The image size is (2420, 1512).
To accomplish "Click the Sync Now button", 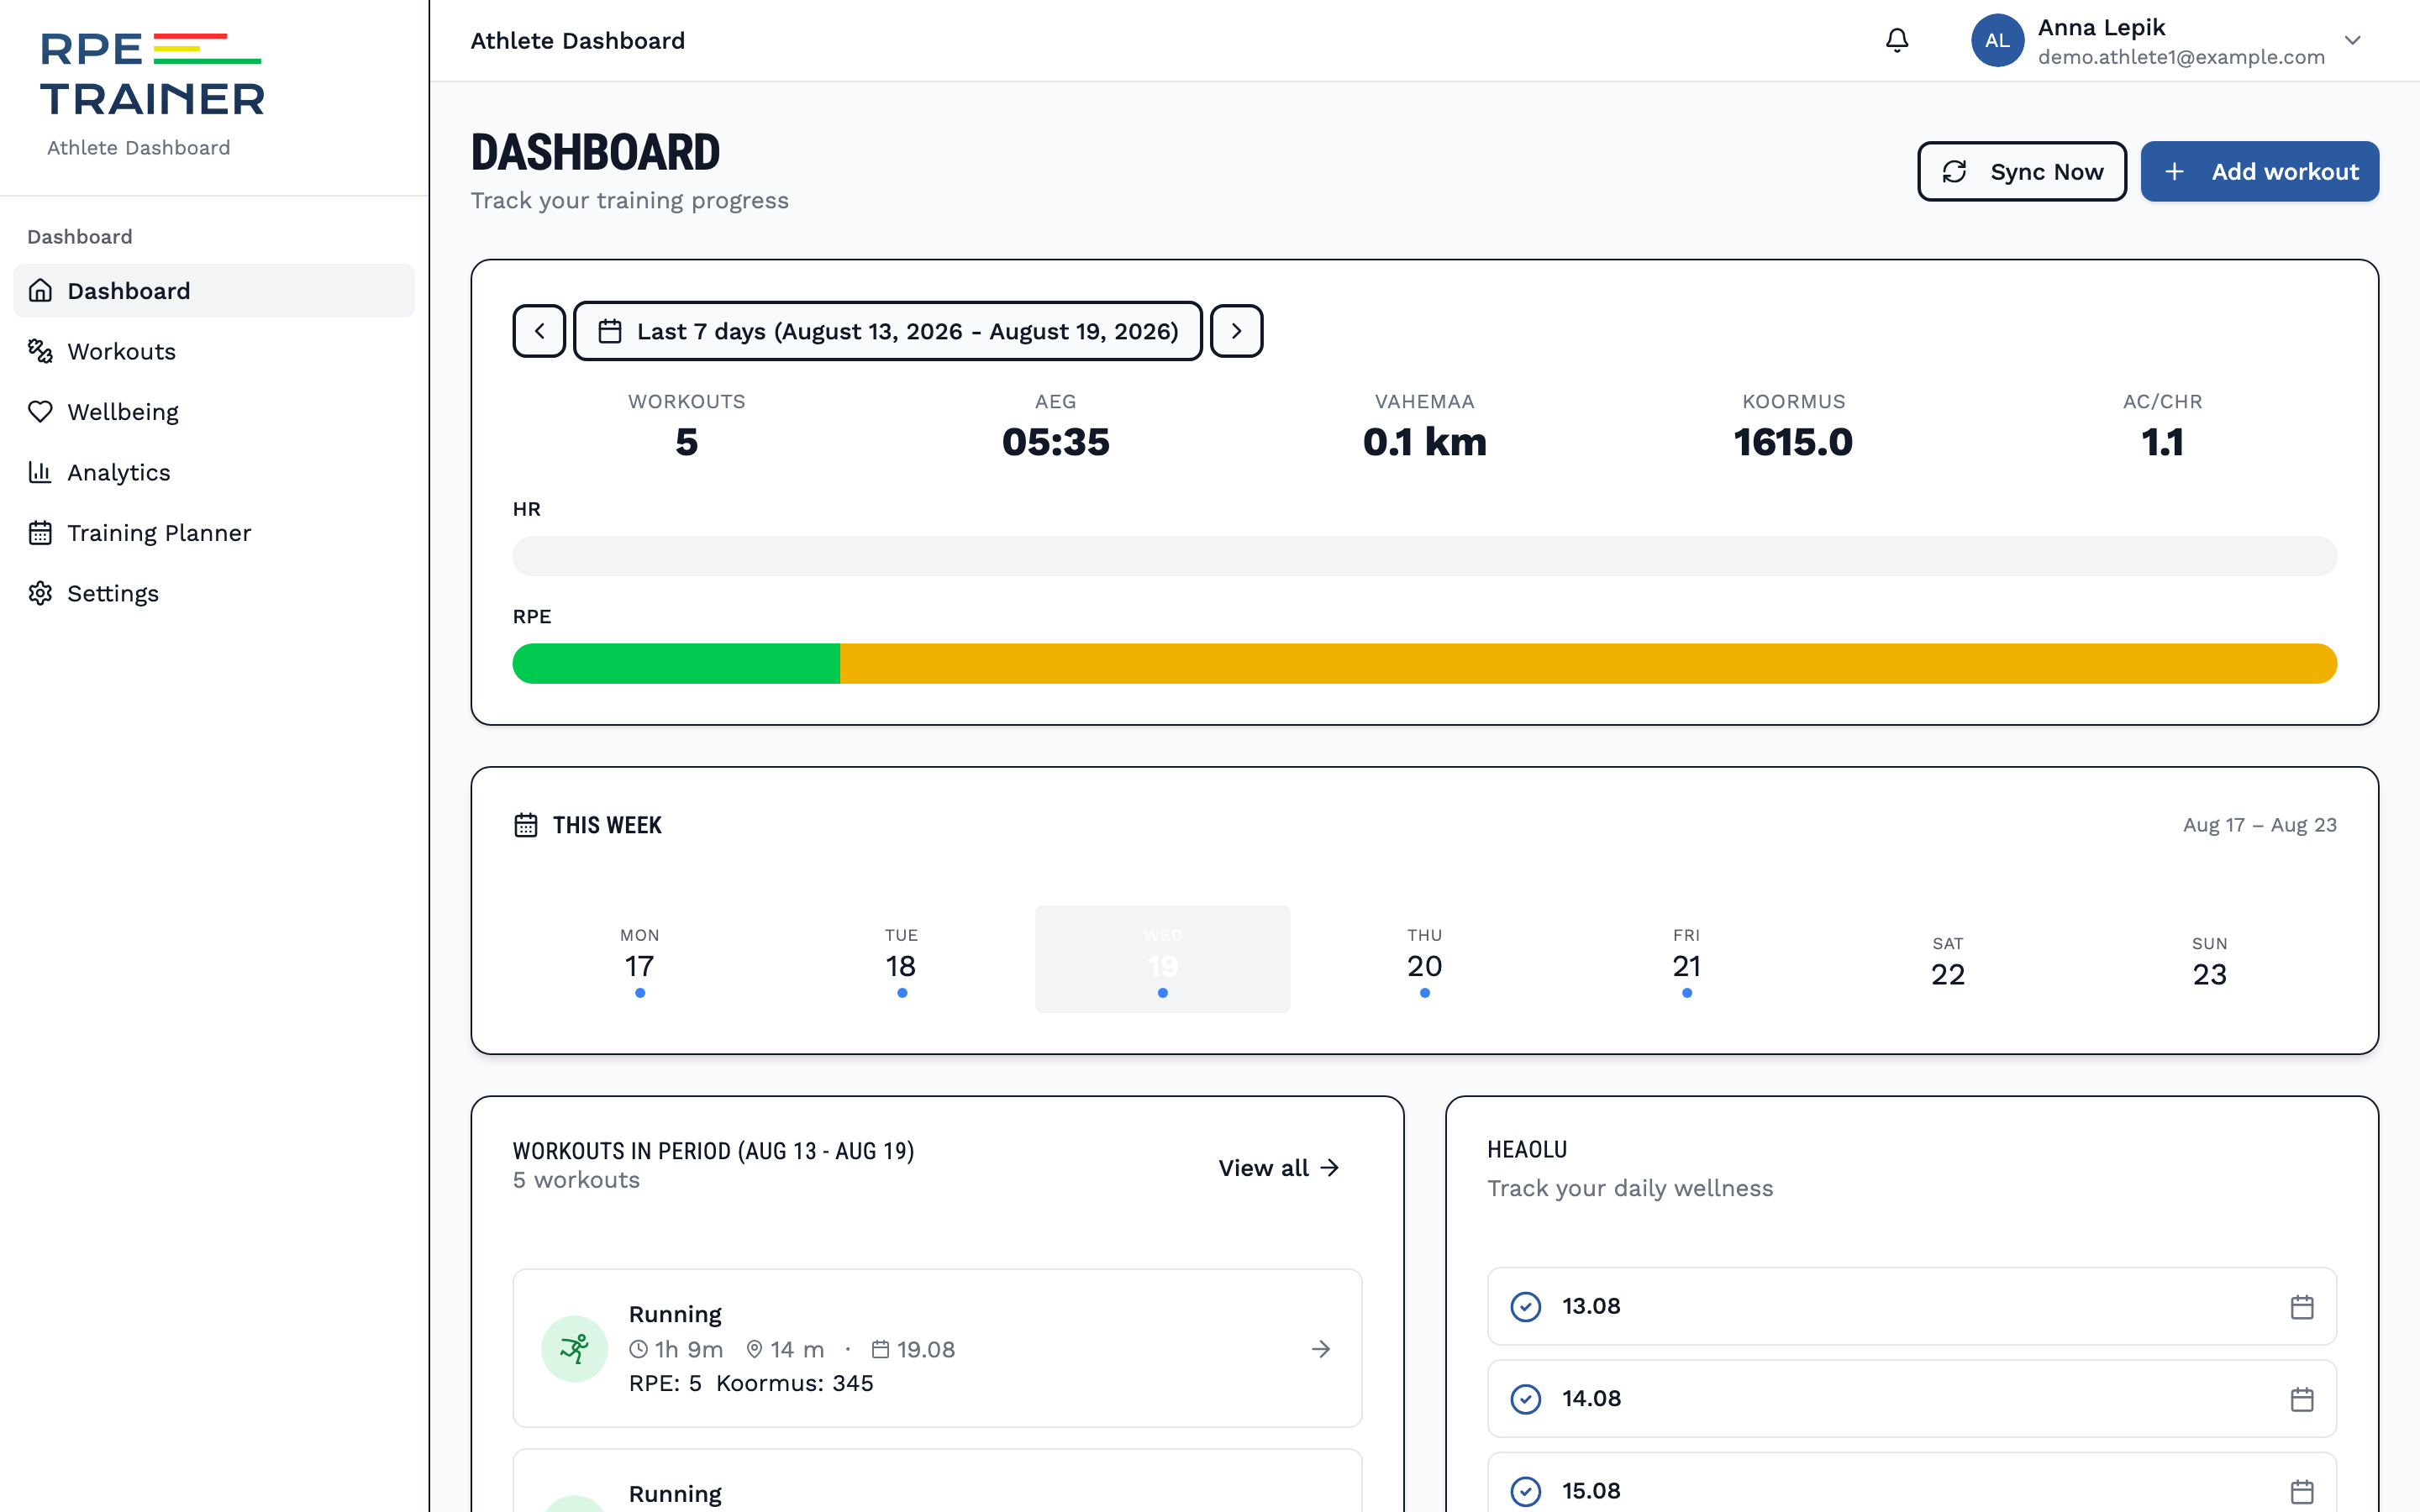I will click(2021, 172).
